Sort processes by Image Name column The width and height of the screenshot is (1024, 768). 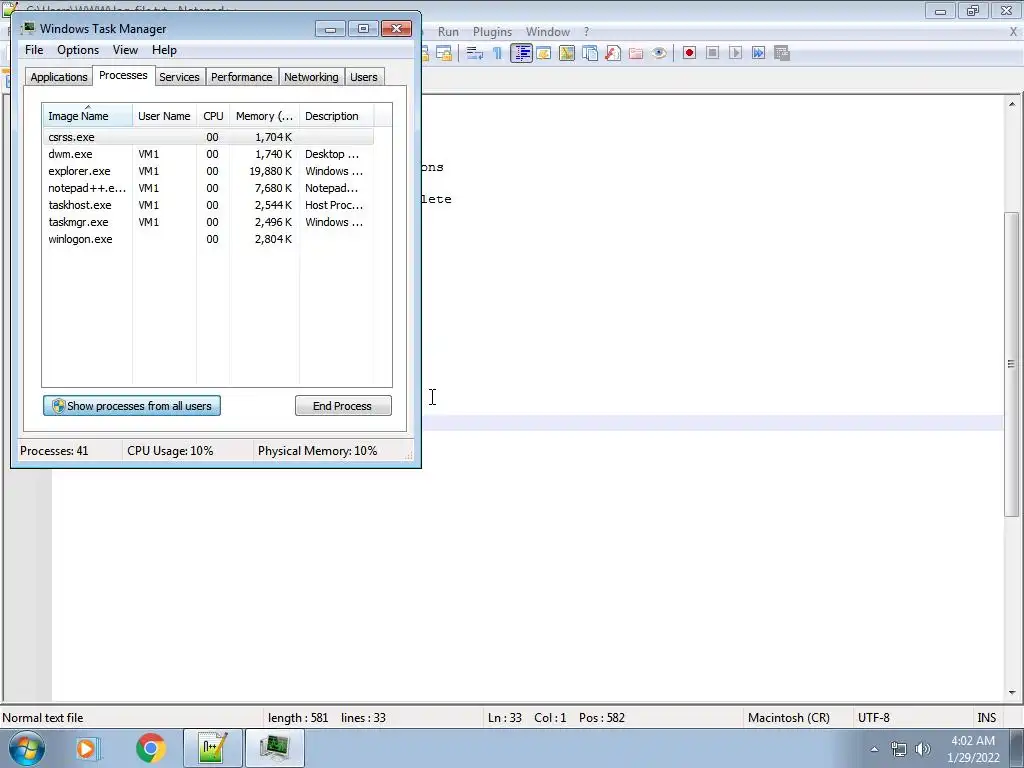[x=88, y=116]
